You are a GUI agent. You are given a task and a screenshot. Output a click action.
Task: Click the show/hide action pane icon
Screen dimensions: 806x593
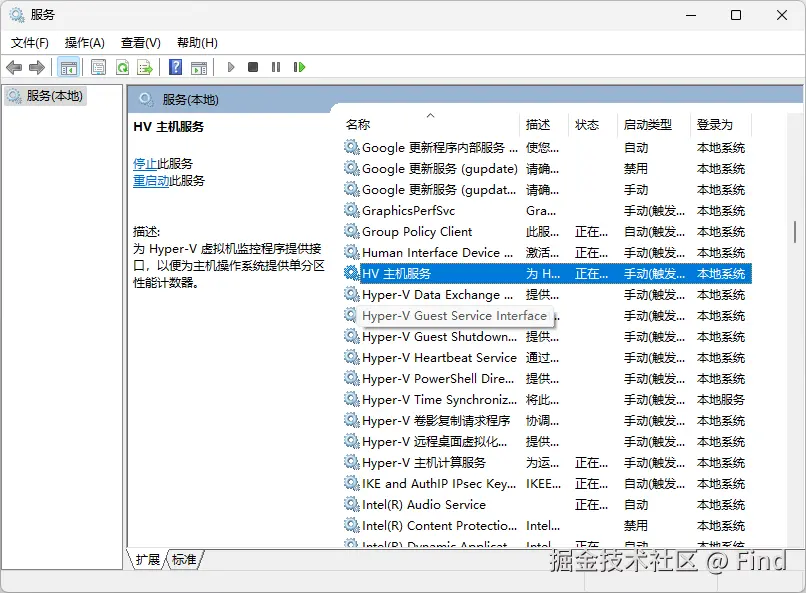(x=199, y=67)
